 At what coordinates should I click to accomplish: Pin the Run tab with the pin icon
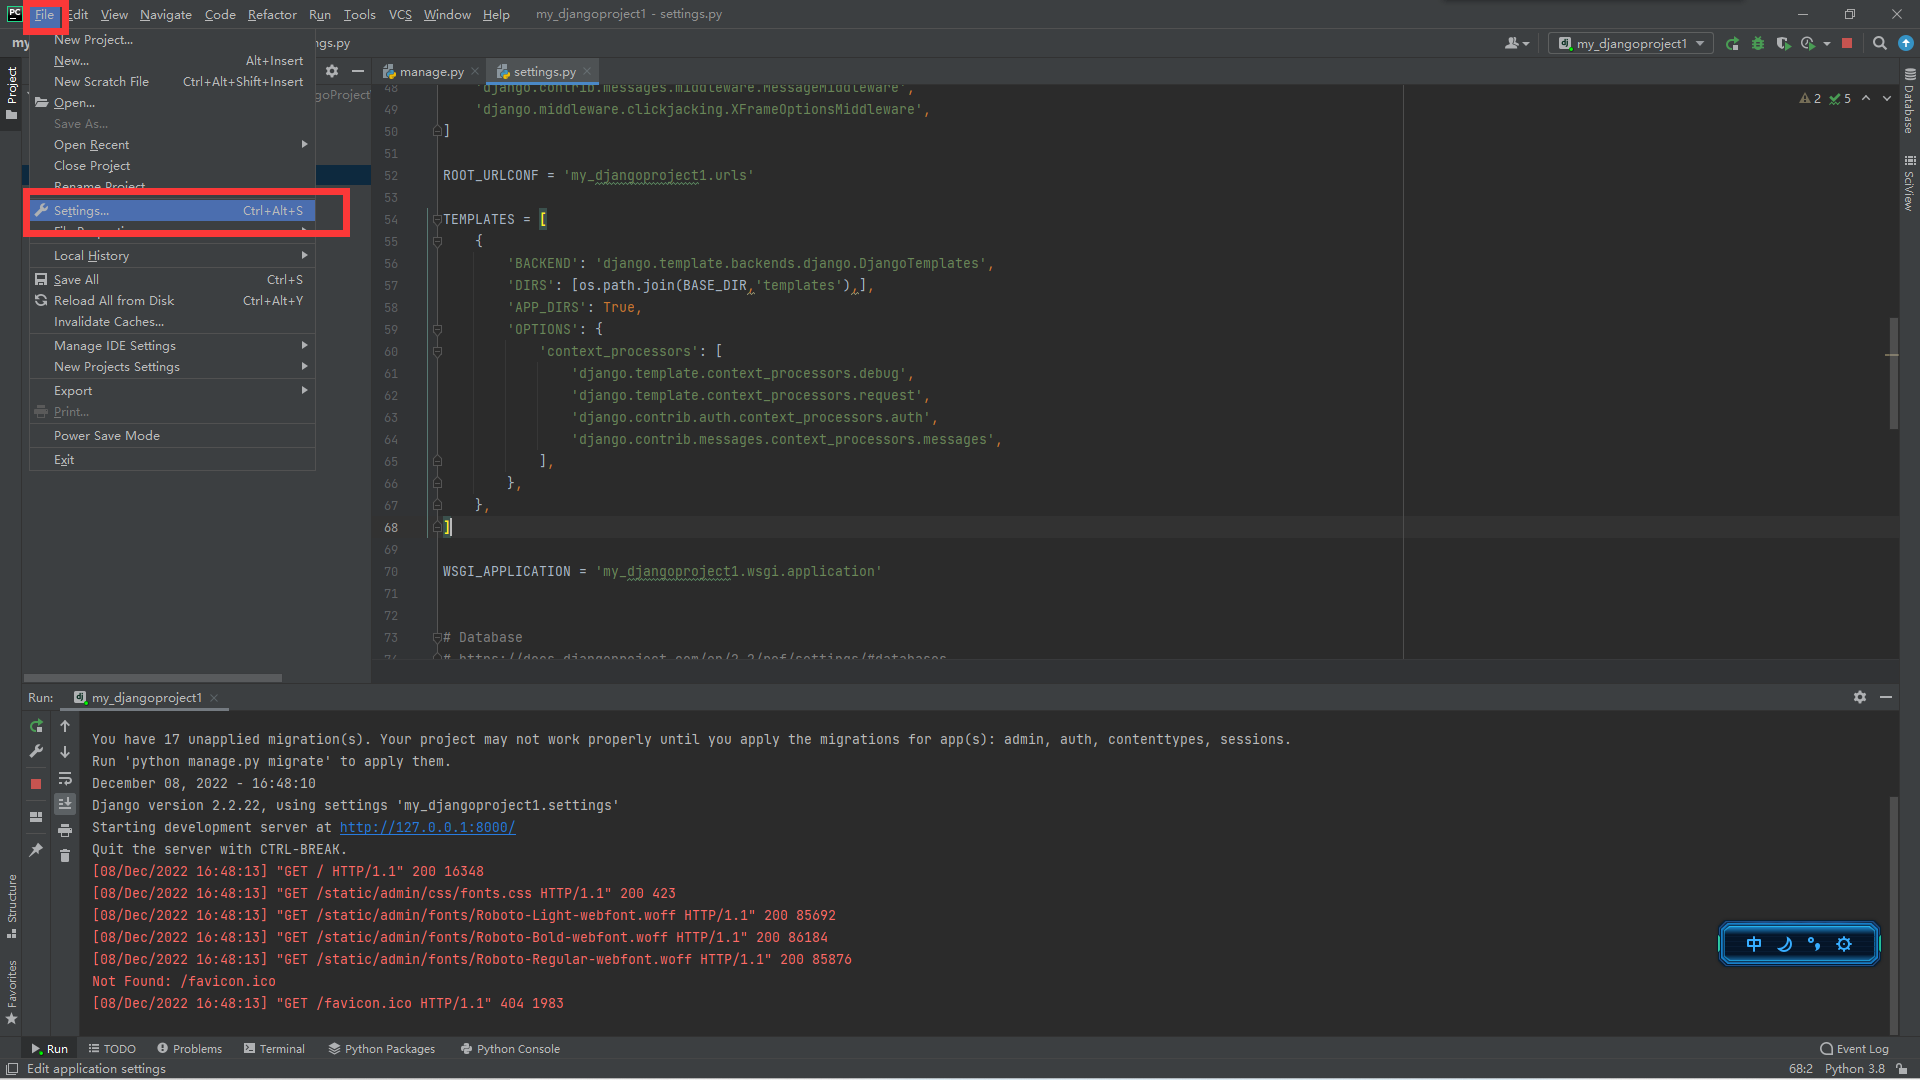point(36,850)
